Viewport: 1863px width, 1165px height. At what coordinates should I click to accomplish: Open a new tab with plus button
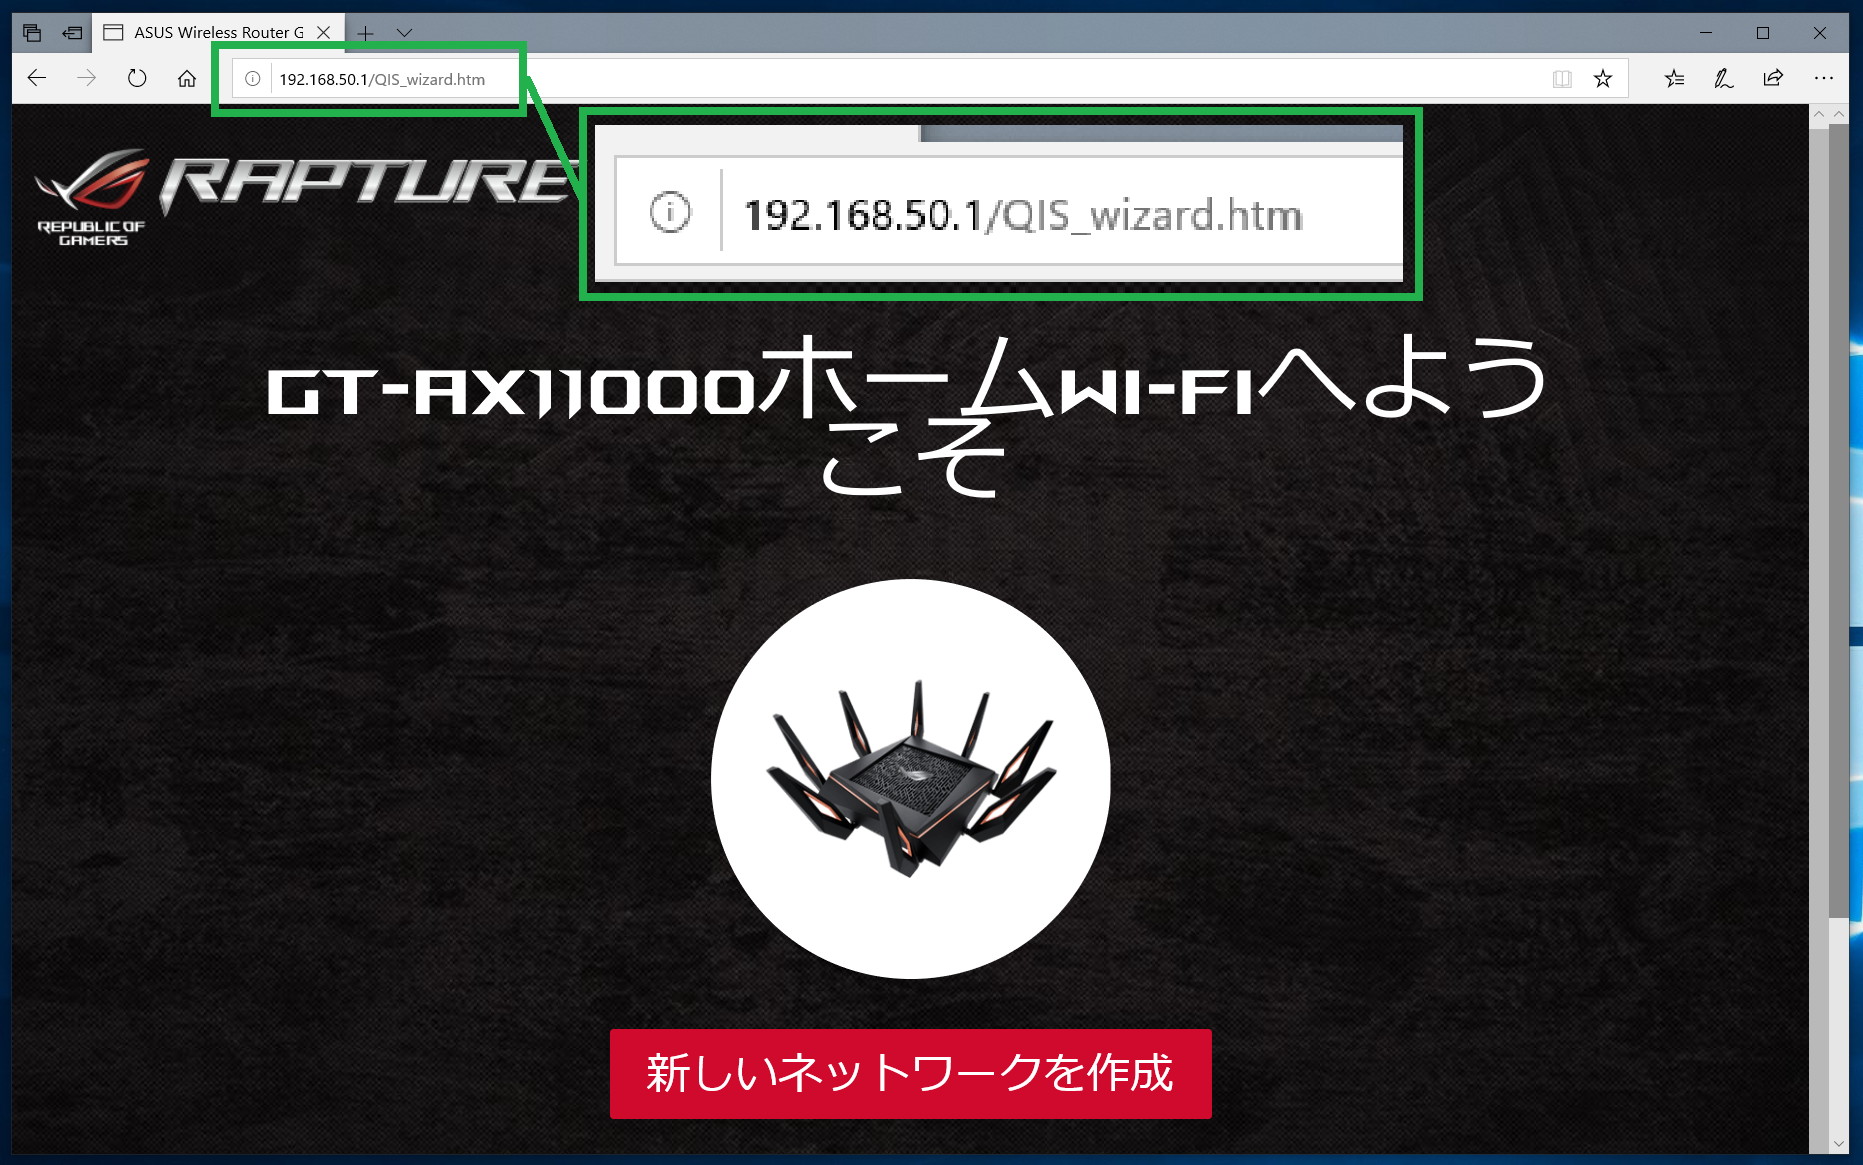click(366, 33)
